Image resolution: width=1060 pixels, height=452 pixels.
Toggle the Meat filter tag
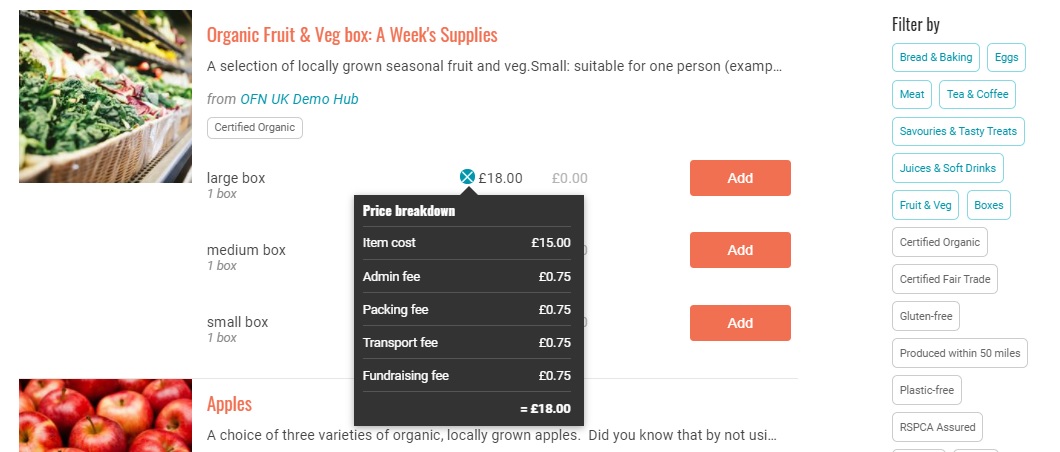click(911, 94)
